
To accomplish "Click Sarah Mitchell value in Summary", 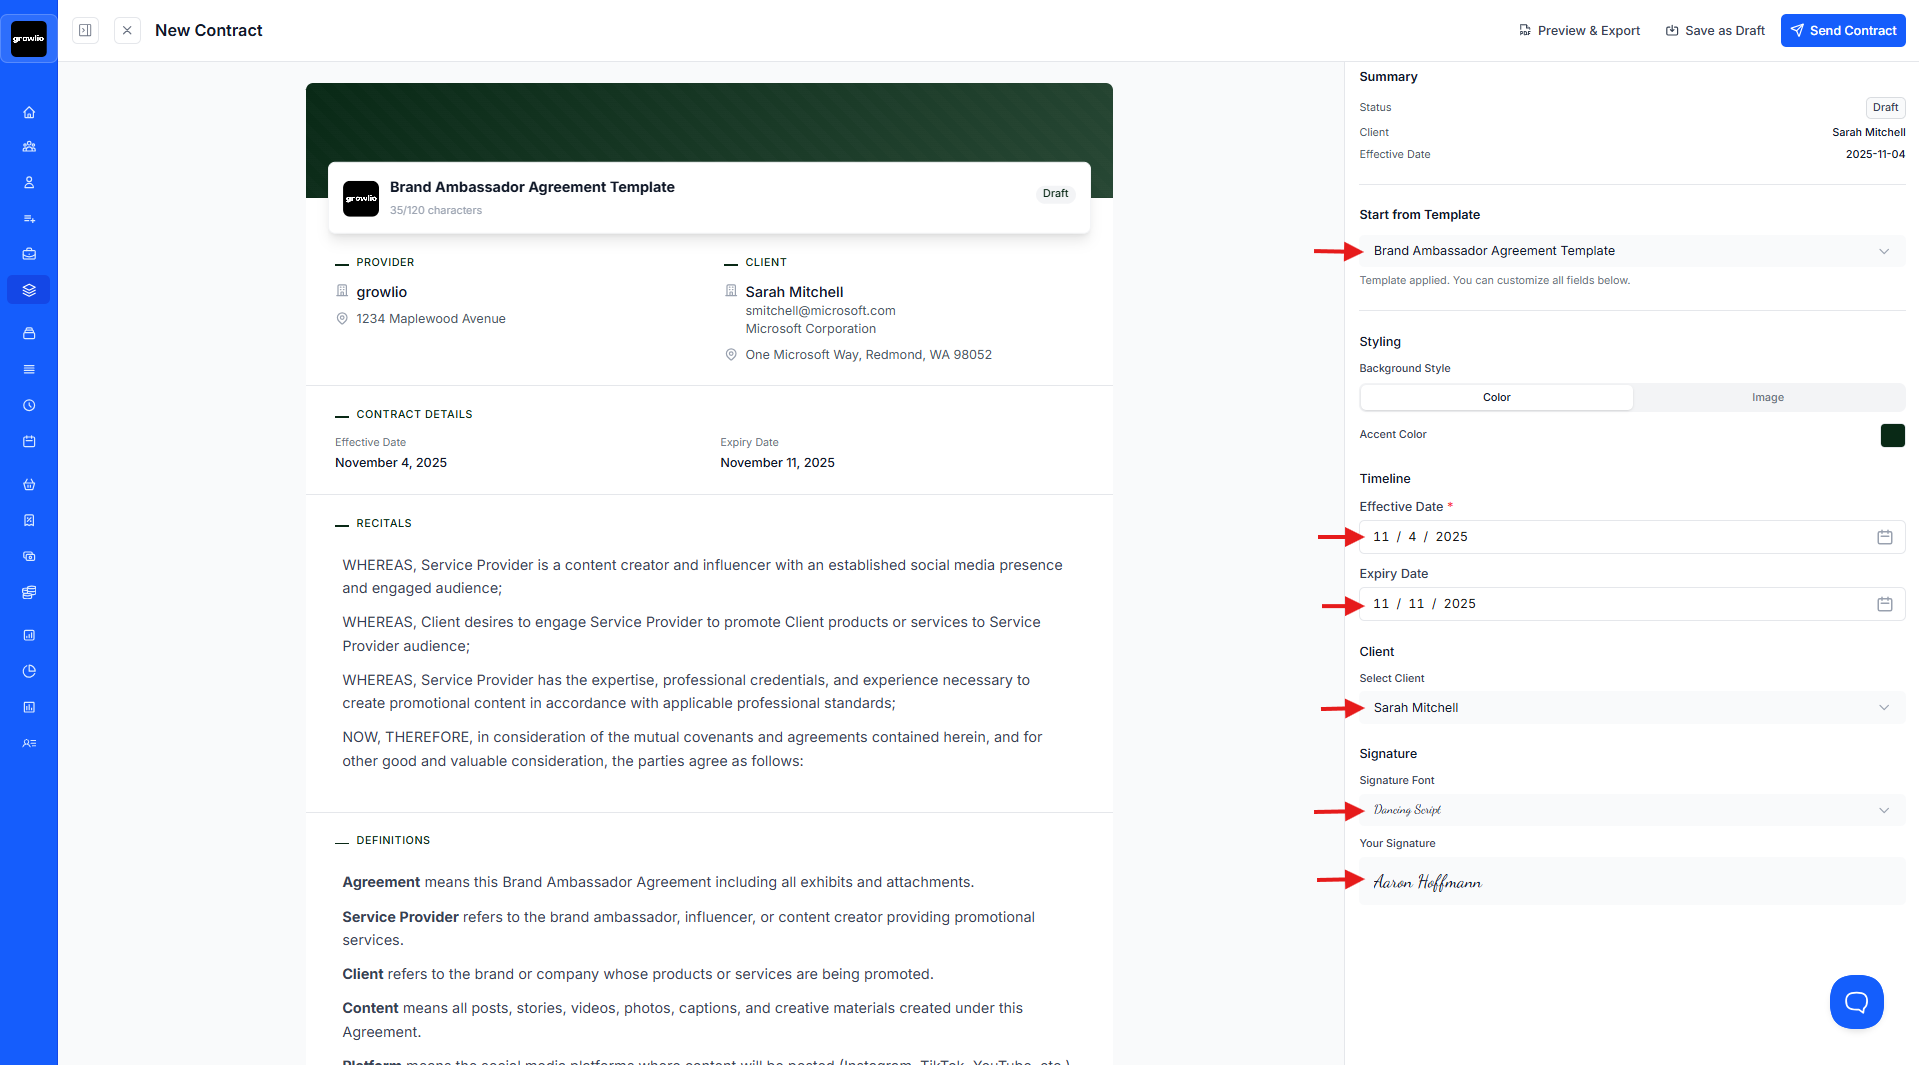I will point(1868,132).
